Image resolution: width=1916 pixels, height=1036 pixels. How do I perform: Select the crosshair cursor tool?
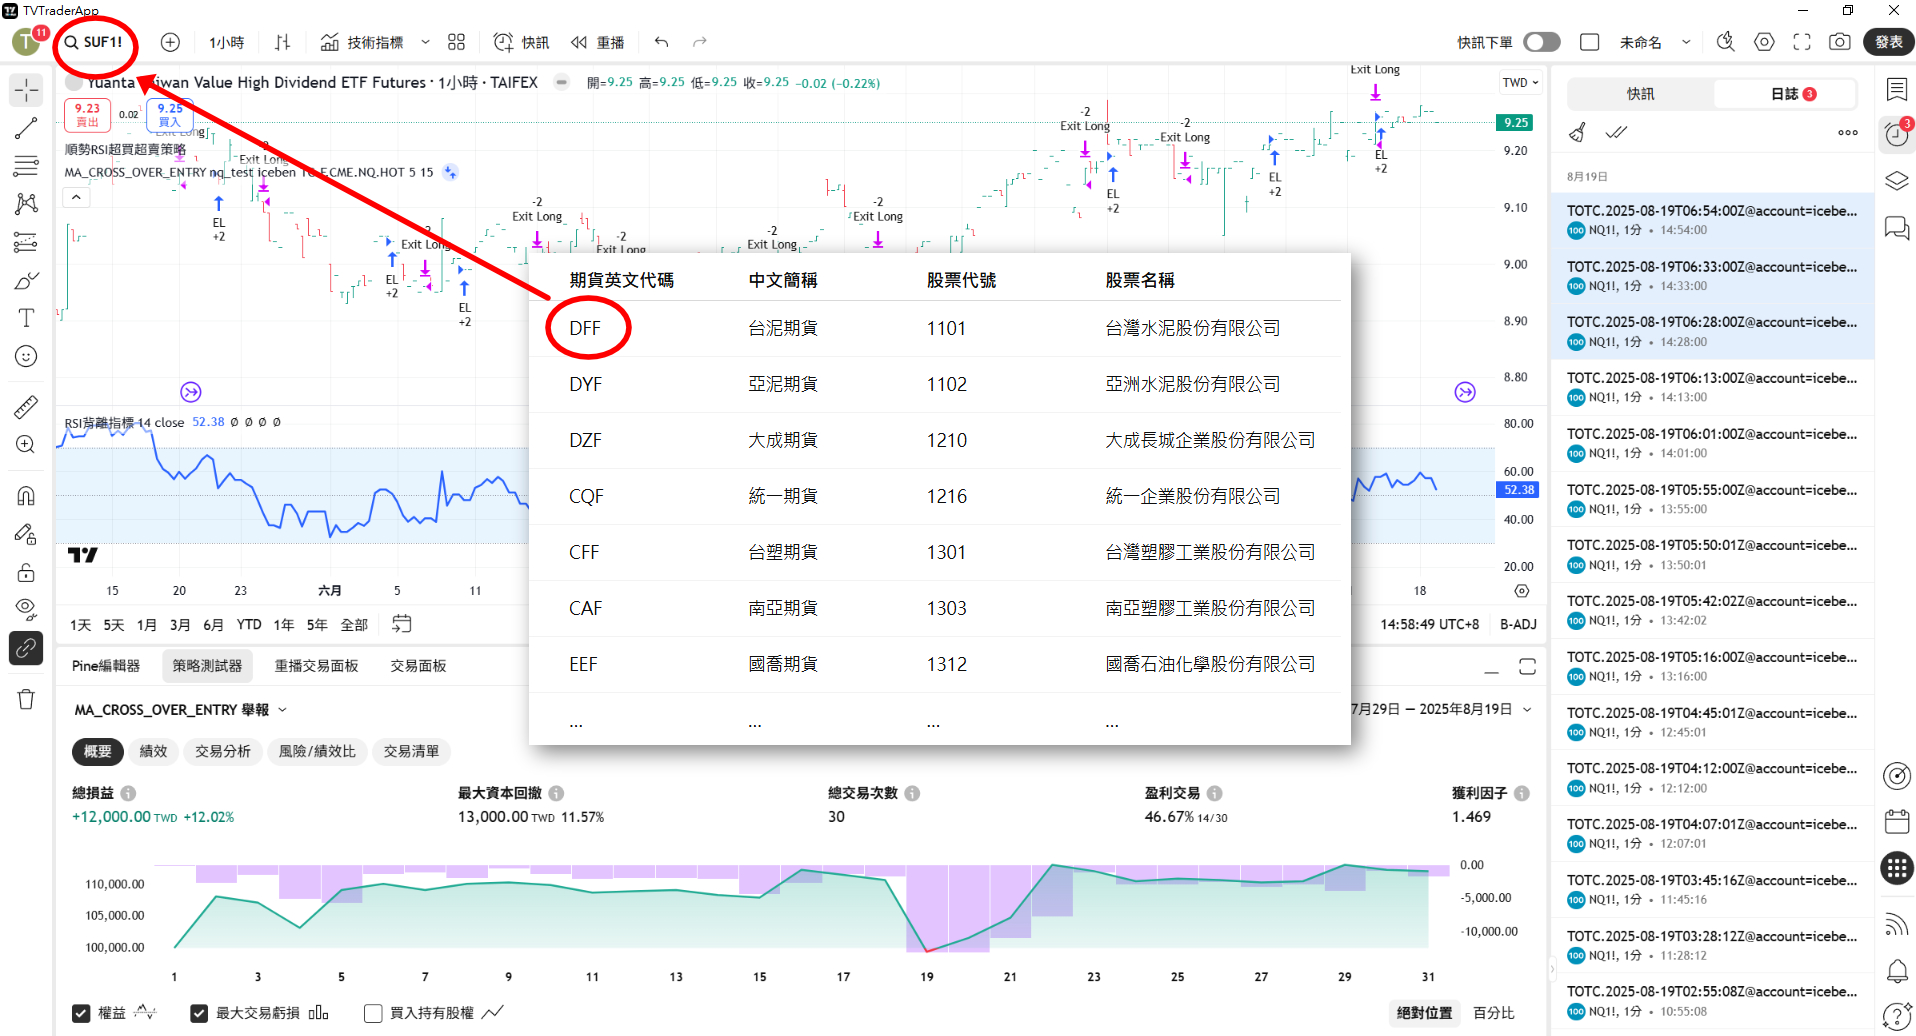pyautogui.click(x=27, y=90)
